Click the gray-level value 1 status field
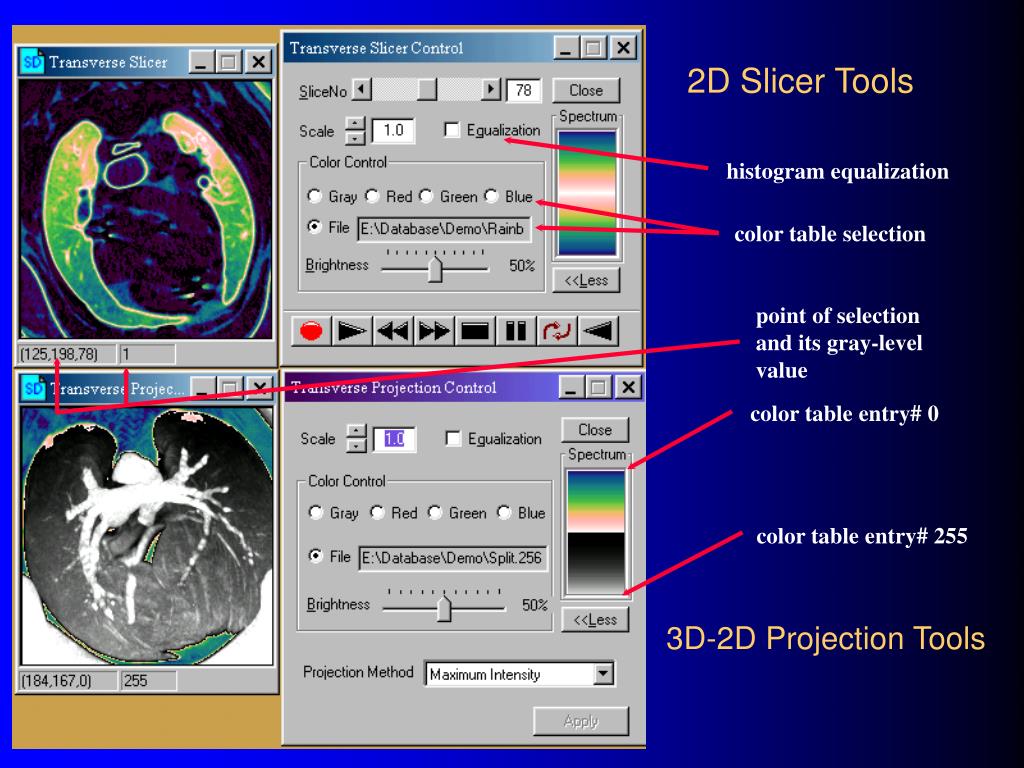The height and width of the screenshot is (768, 1024). click(147, 355)
